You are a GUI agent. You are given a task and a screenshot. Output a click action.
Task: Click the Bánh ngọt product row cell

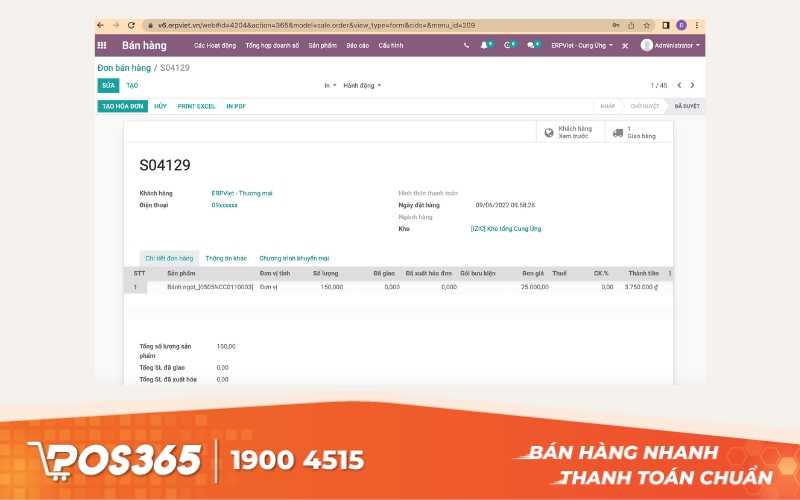(x=210, y=287)
